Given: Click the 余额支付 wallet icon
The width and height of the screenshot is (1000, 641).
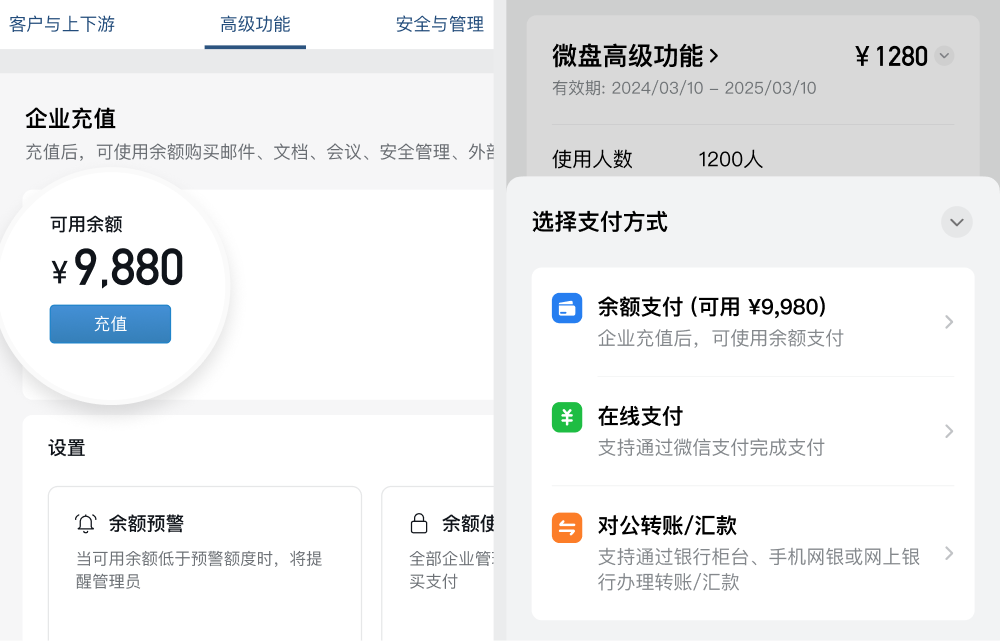Looking at the screenshot, I should point(567,308).
